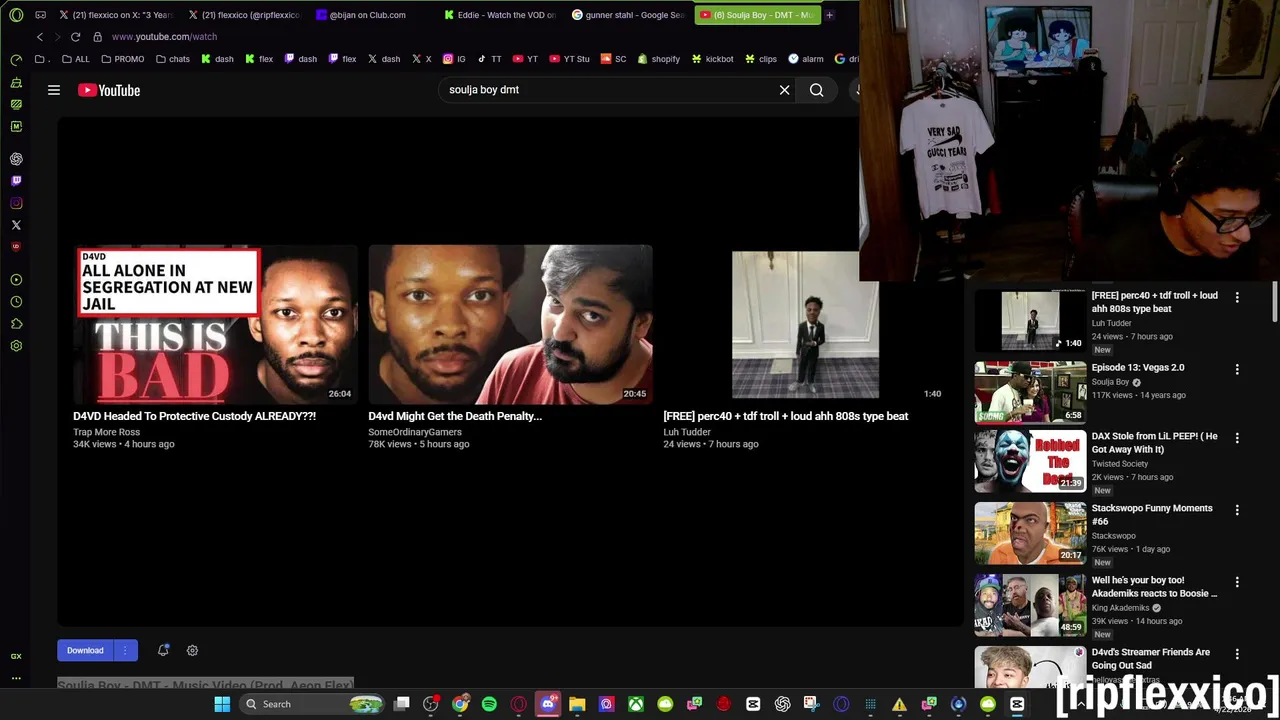Open the kickbot bookmark
This screenshot has height=720, width=1280.
click(712, 59)
